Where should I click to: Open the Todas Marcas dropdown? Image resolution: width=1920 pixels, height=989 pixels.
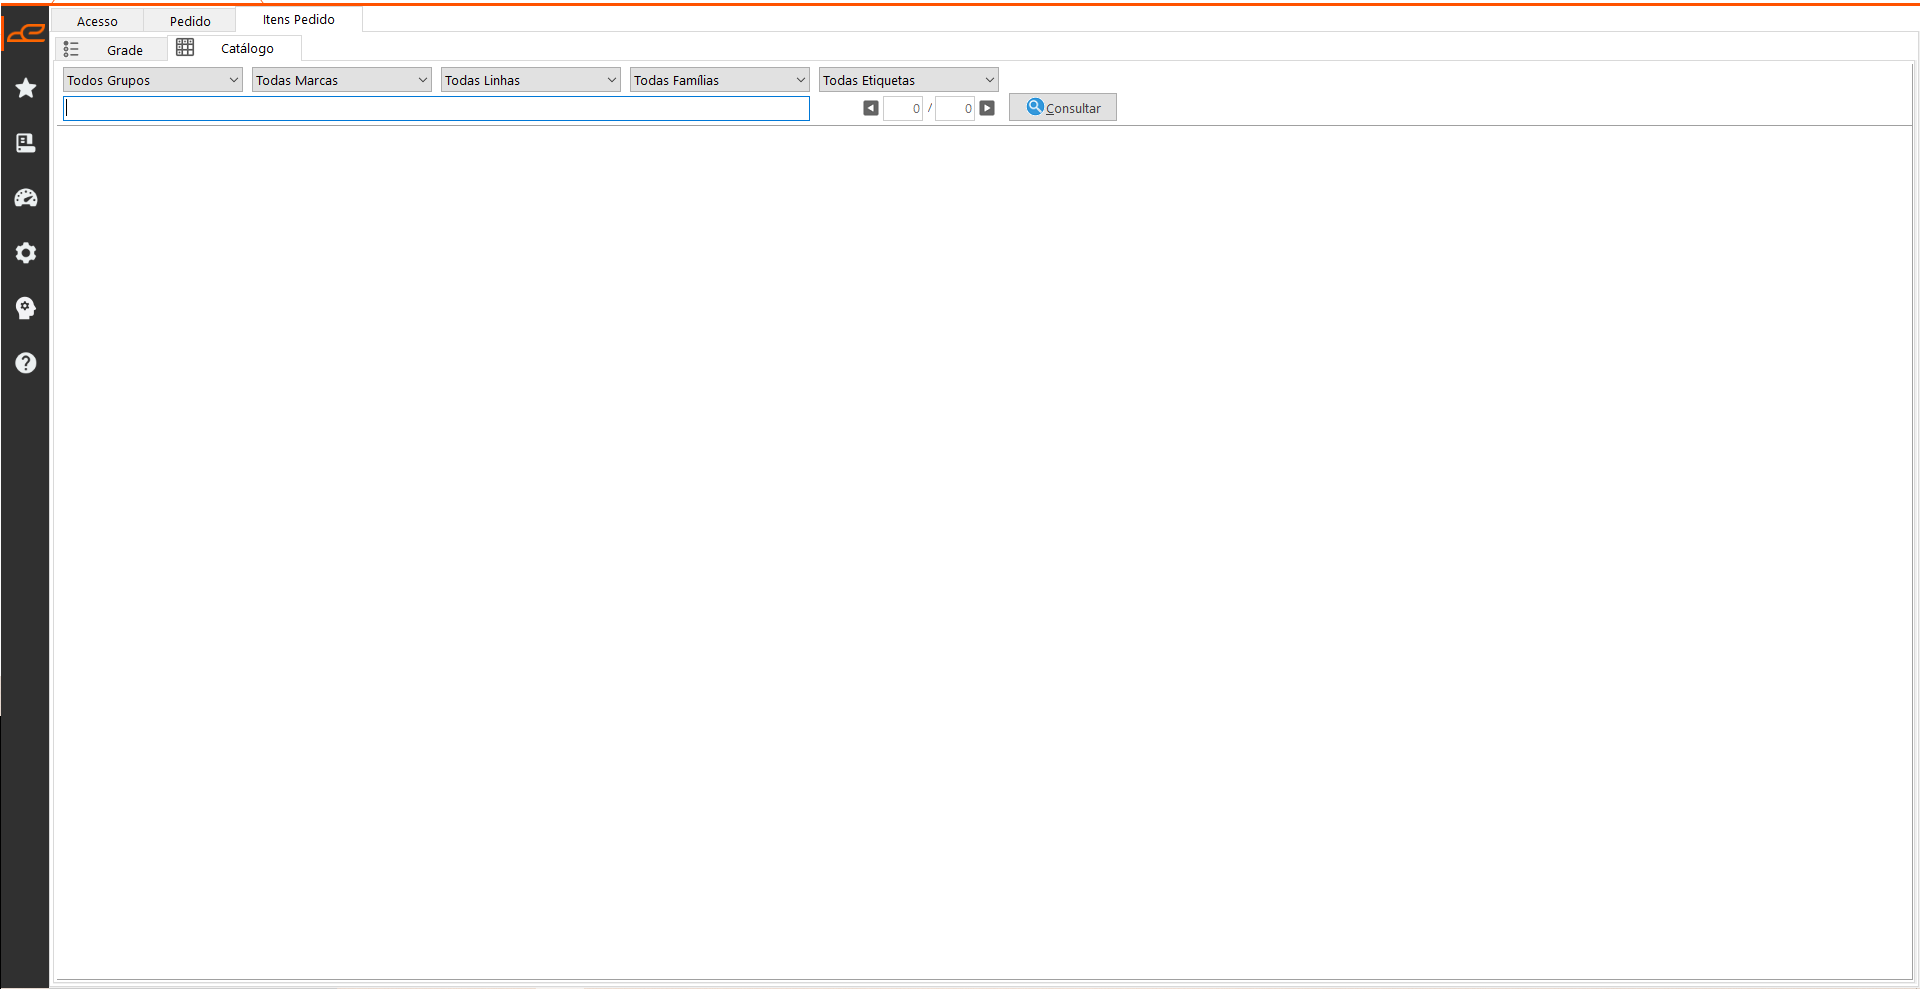click(x=341, y=80)
